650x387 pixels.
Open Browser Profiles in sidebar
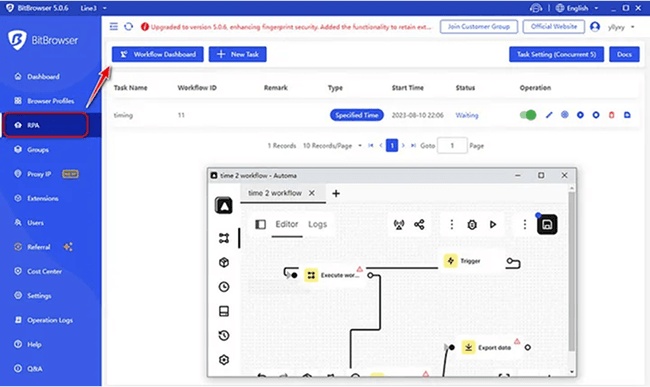click(45, 101)
